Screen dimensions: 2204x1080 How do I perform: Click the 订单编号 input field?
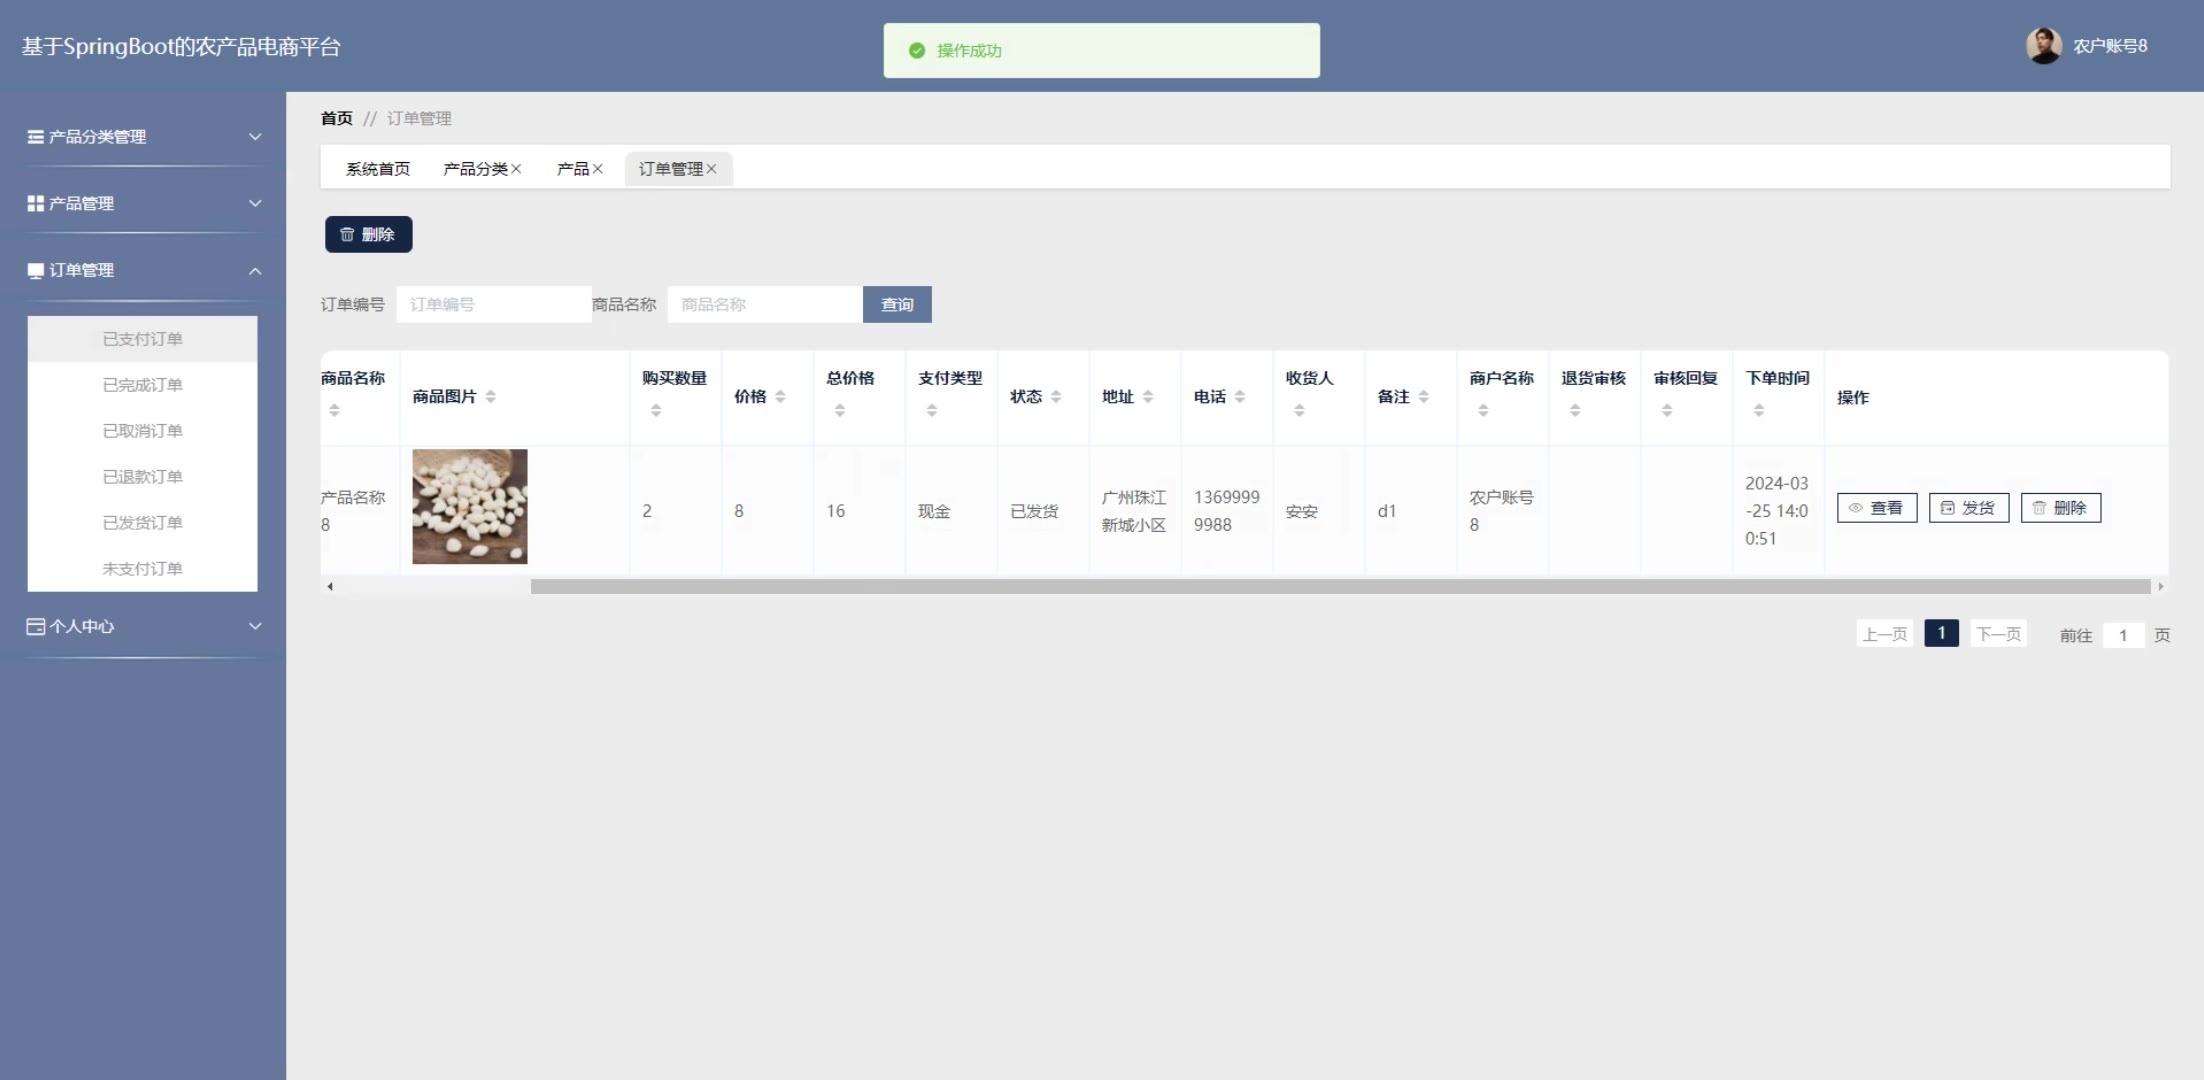click(494, 304)
